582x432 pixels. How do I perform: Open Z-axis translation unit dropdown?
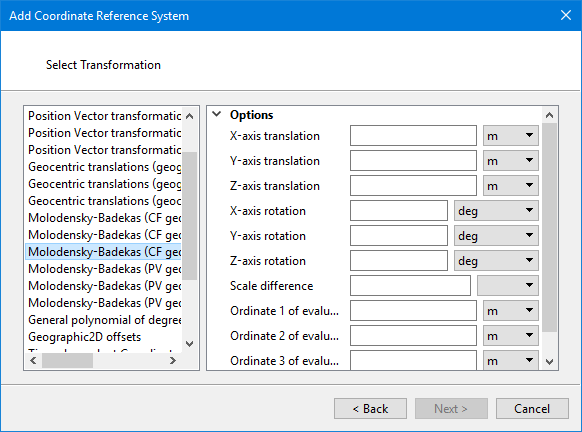click(511, 186)
